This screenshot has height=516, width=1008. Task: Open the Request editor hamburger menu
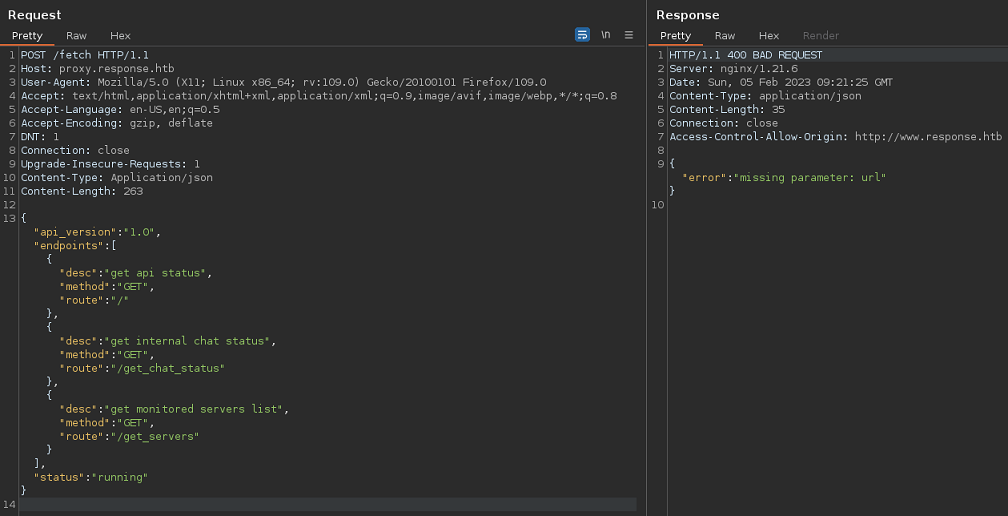point(629,35)
